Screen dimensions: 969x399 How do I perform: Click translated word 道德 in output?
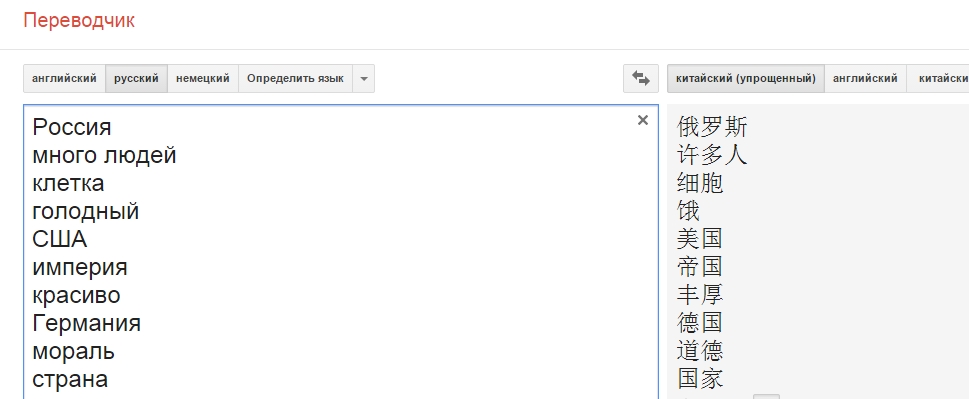coord(700,351)
